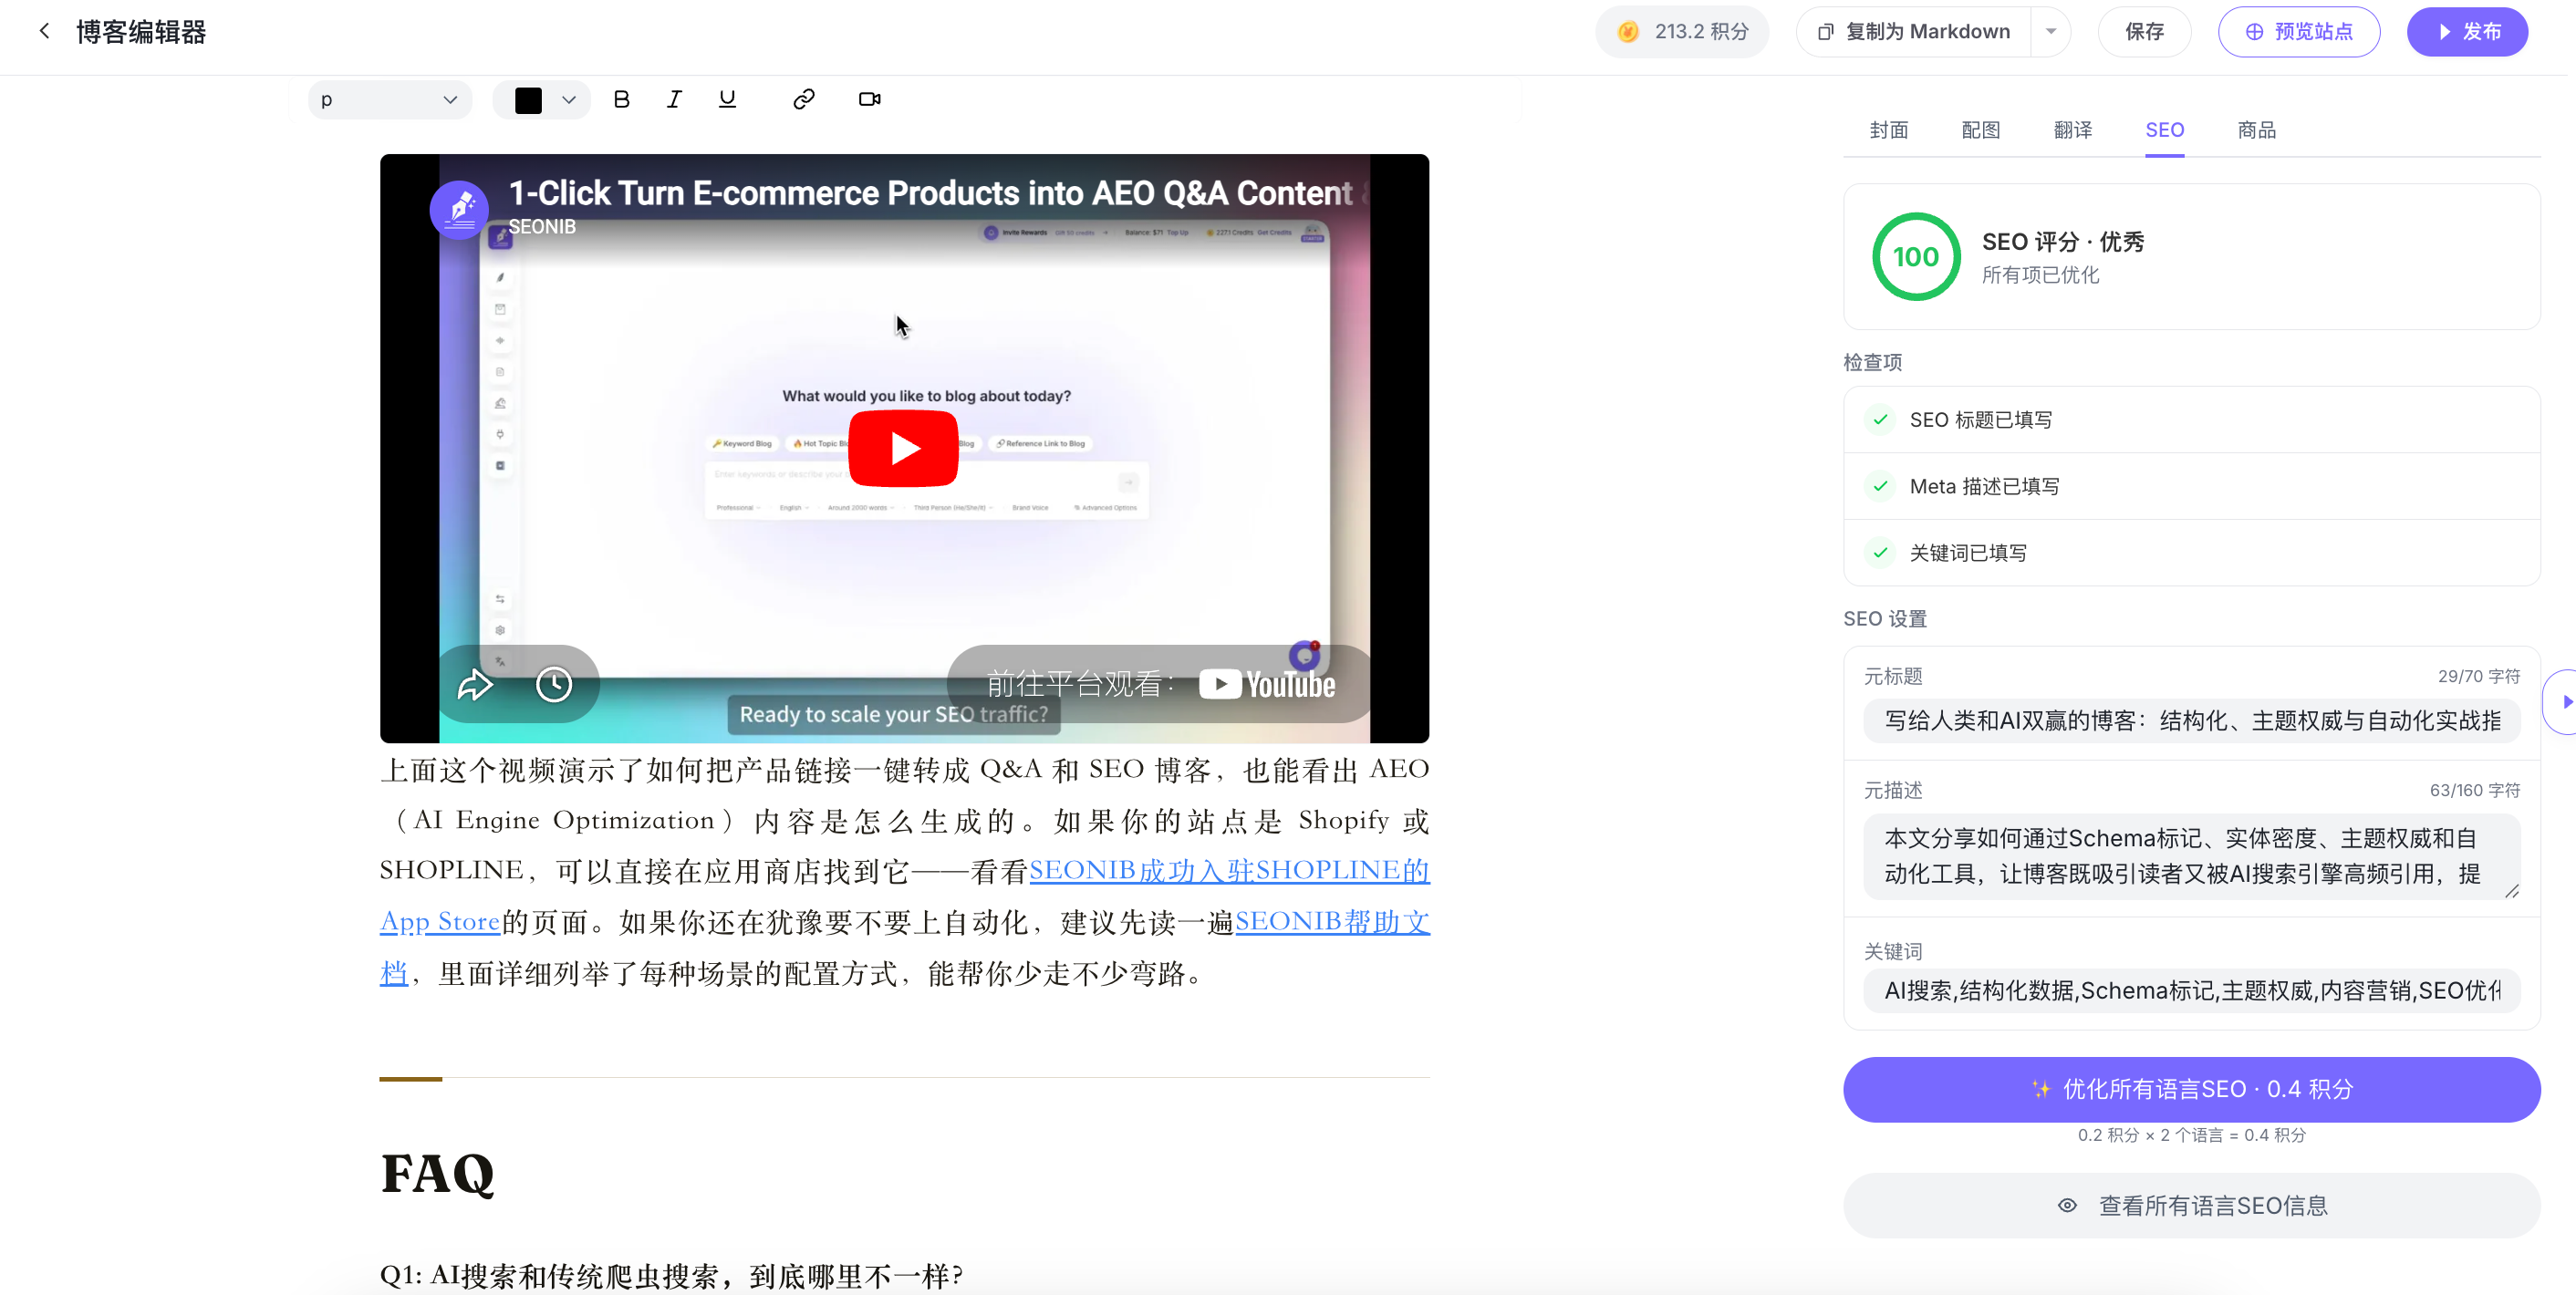Open video on YouTube via 前往平台观看
The image size is (2576, 1295).
pyautogui.click(x=1161, y=685)
